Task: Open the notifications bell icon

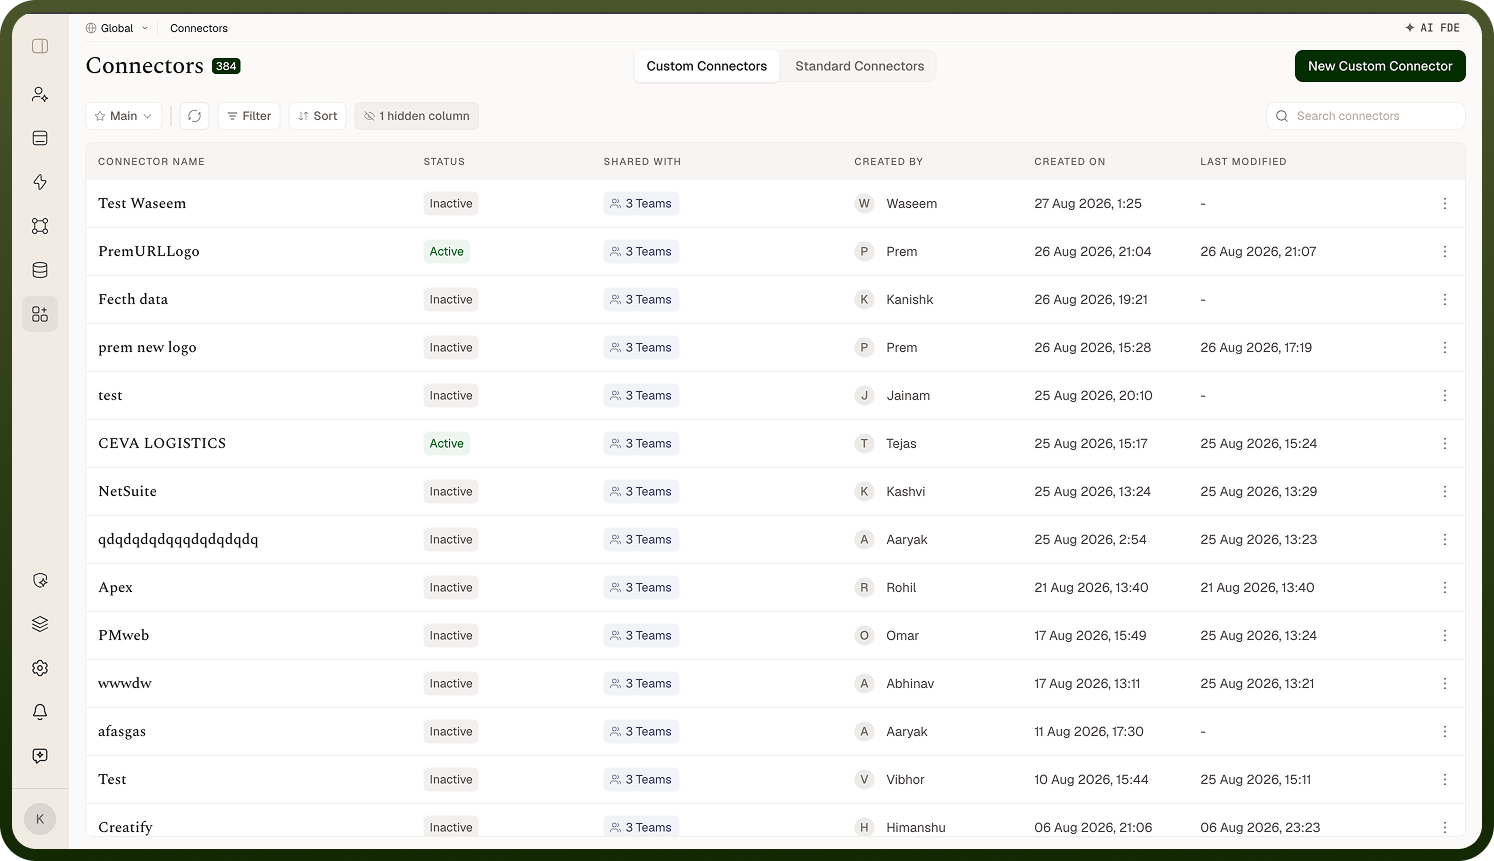Action: tap(40, 712)
